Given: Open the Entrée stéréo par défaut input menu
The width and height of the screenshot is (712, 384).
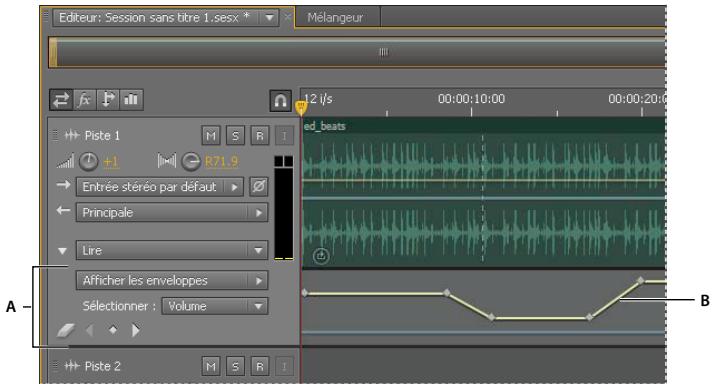Looking at the screenshot, I should (160, 187).
